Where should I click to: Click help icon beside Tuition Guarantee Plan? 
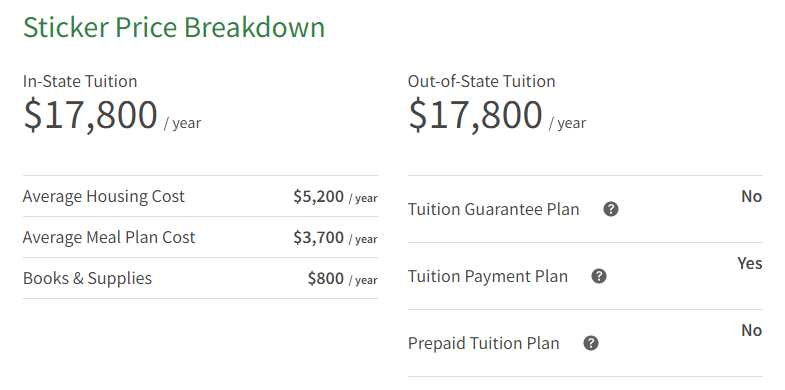611,209
